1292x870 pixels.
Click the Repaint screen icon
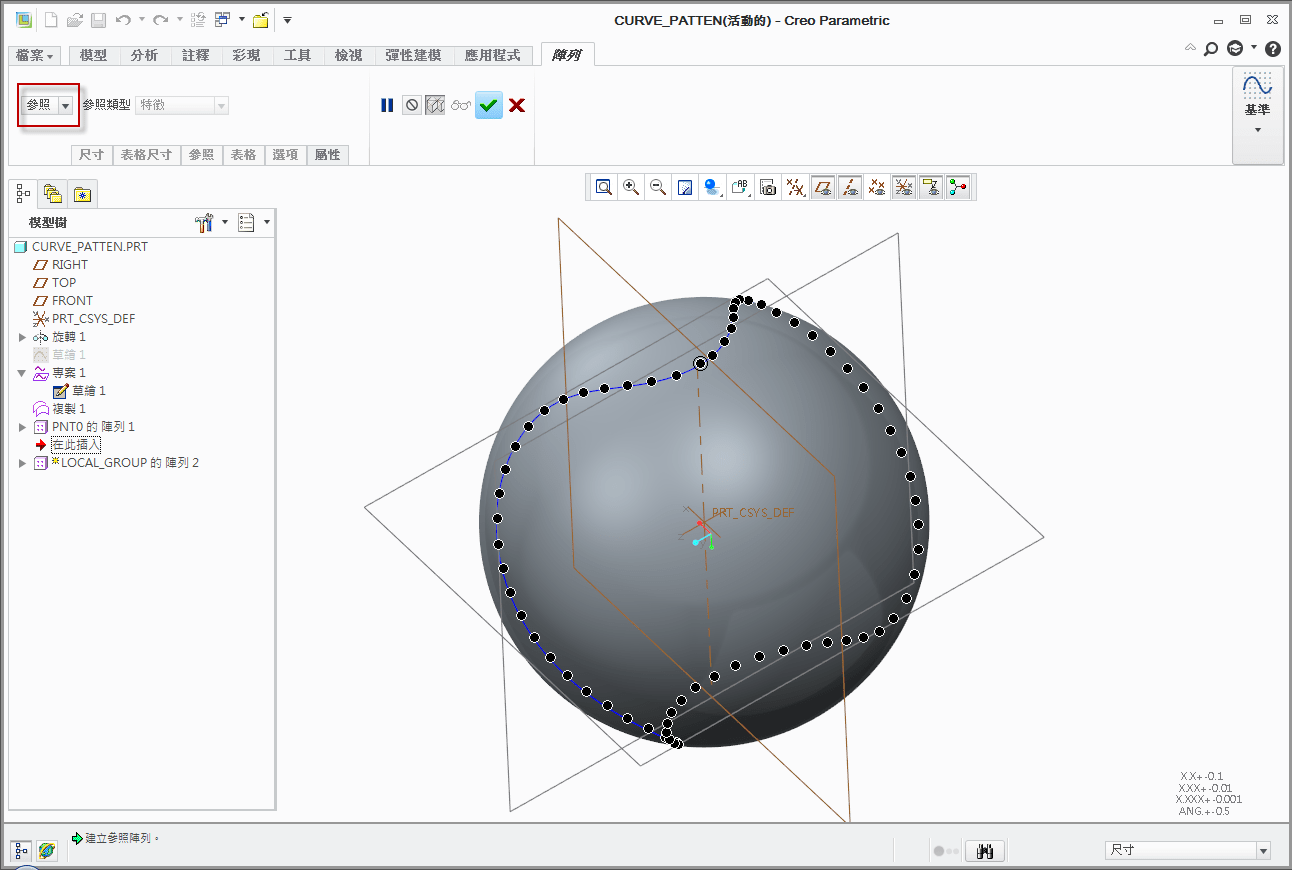[685, 187]
